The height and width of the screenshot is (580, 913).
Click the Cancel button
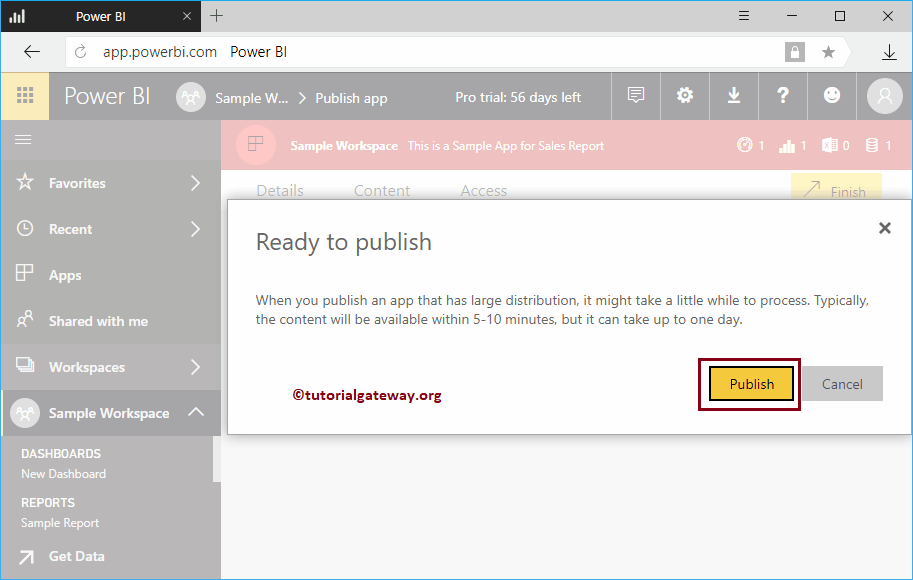842,384
